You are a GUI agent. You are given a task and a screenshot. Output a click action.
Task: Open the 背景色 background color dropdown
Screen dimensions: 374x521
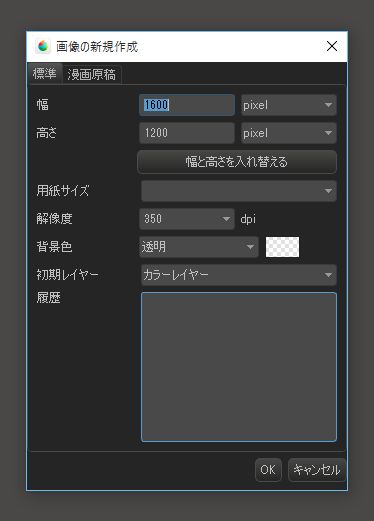click(x=199, y=247)
